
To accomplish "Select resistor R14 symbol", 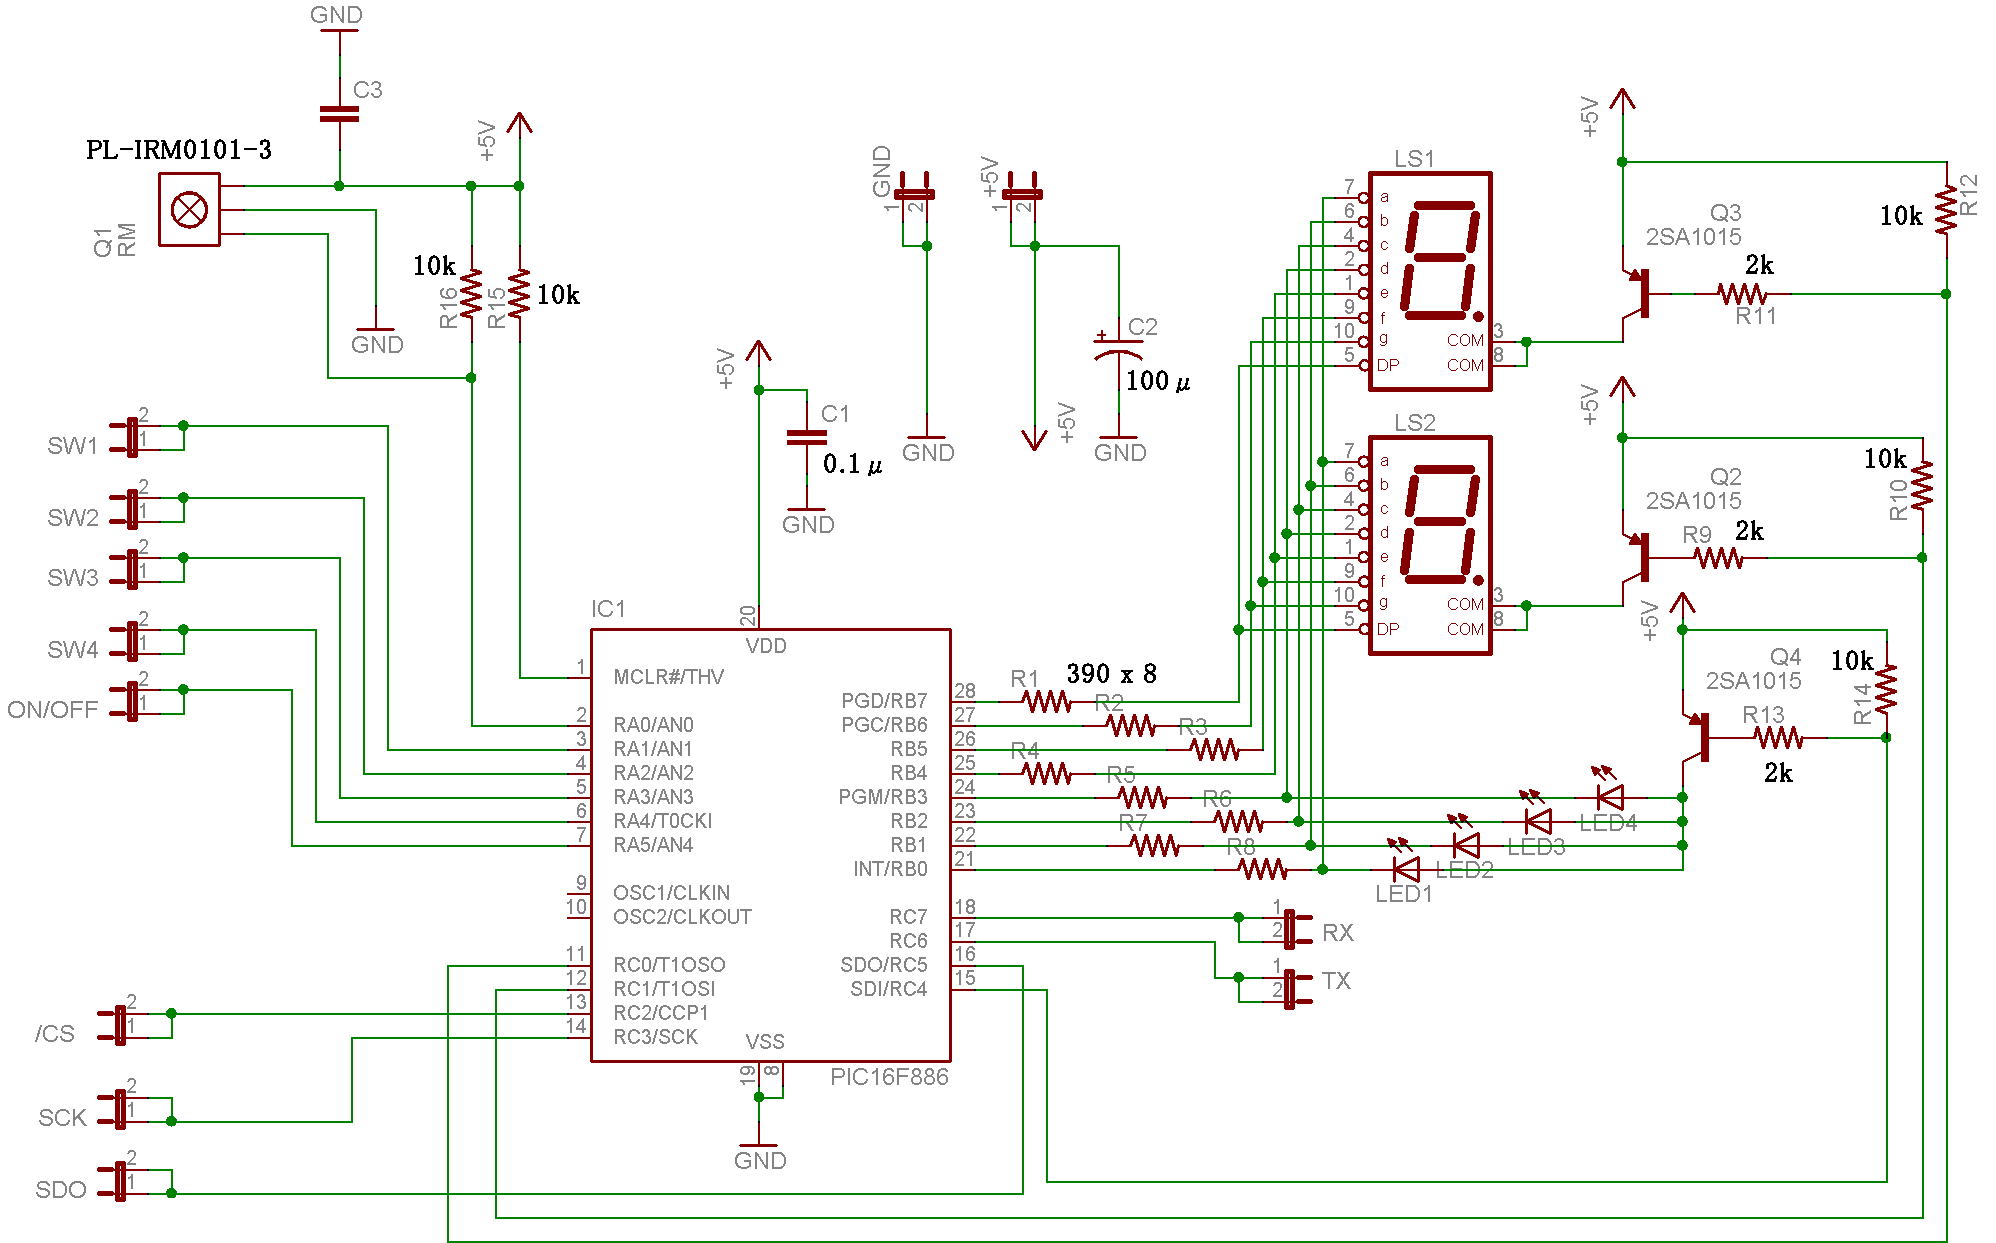I will [x=1886, y=689].
